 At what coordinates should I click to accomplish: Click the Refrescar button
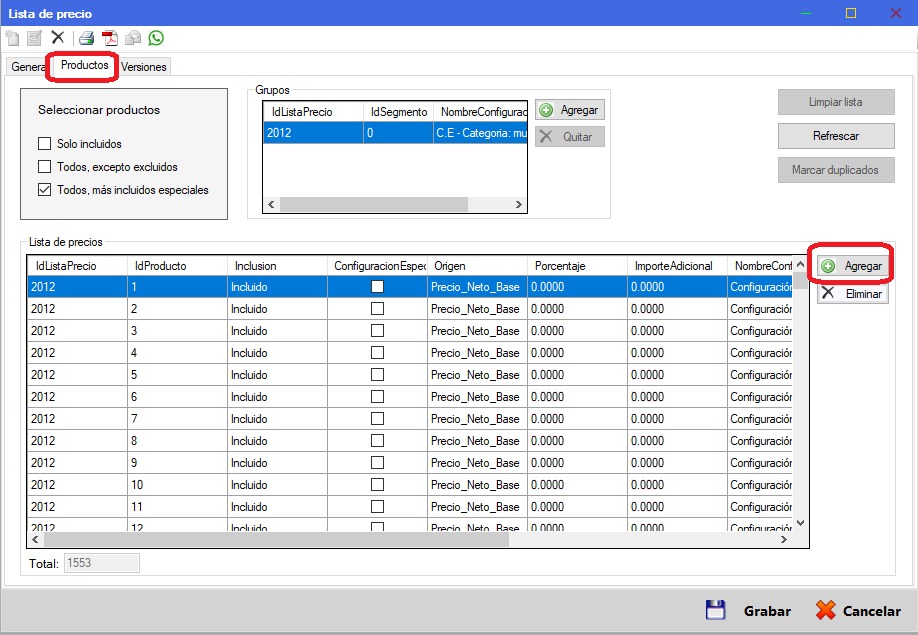[836, 136]
